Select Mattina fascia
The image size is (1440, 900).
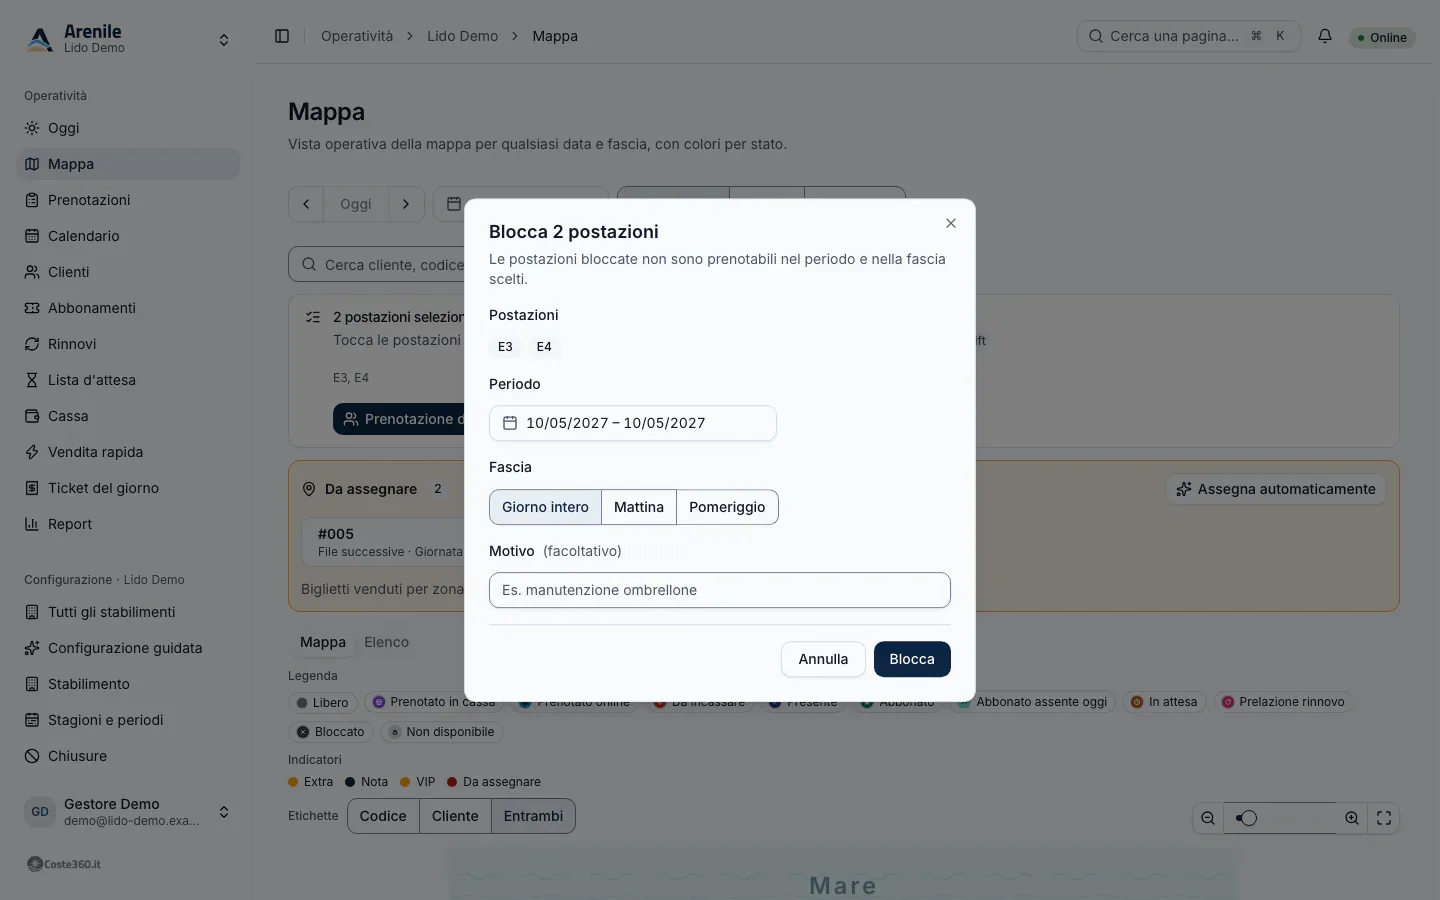click(639, 507)
